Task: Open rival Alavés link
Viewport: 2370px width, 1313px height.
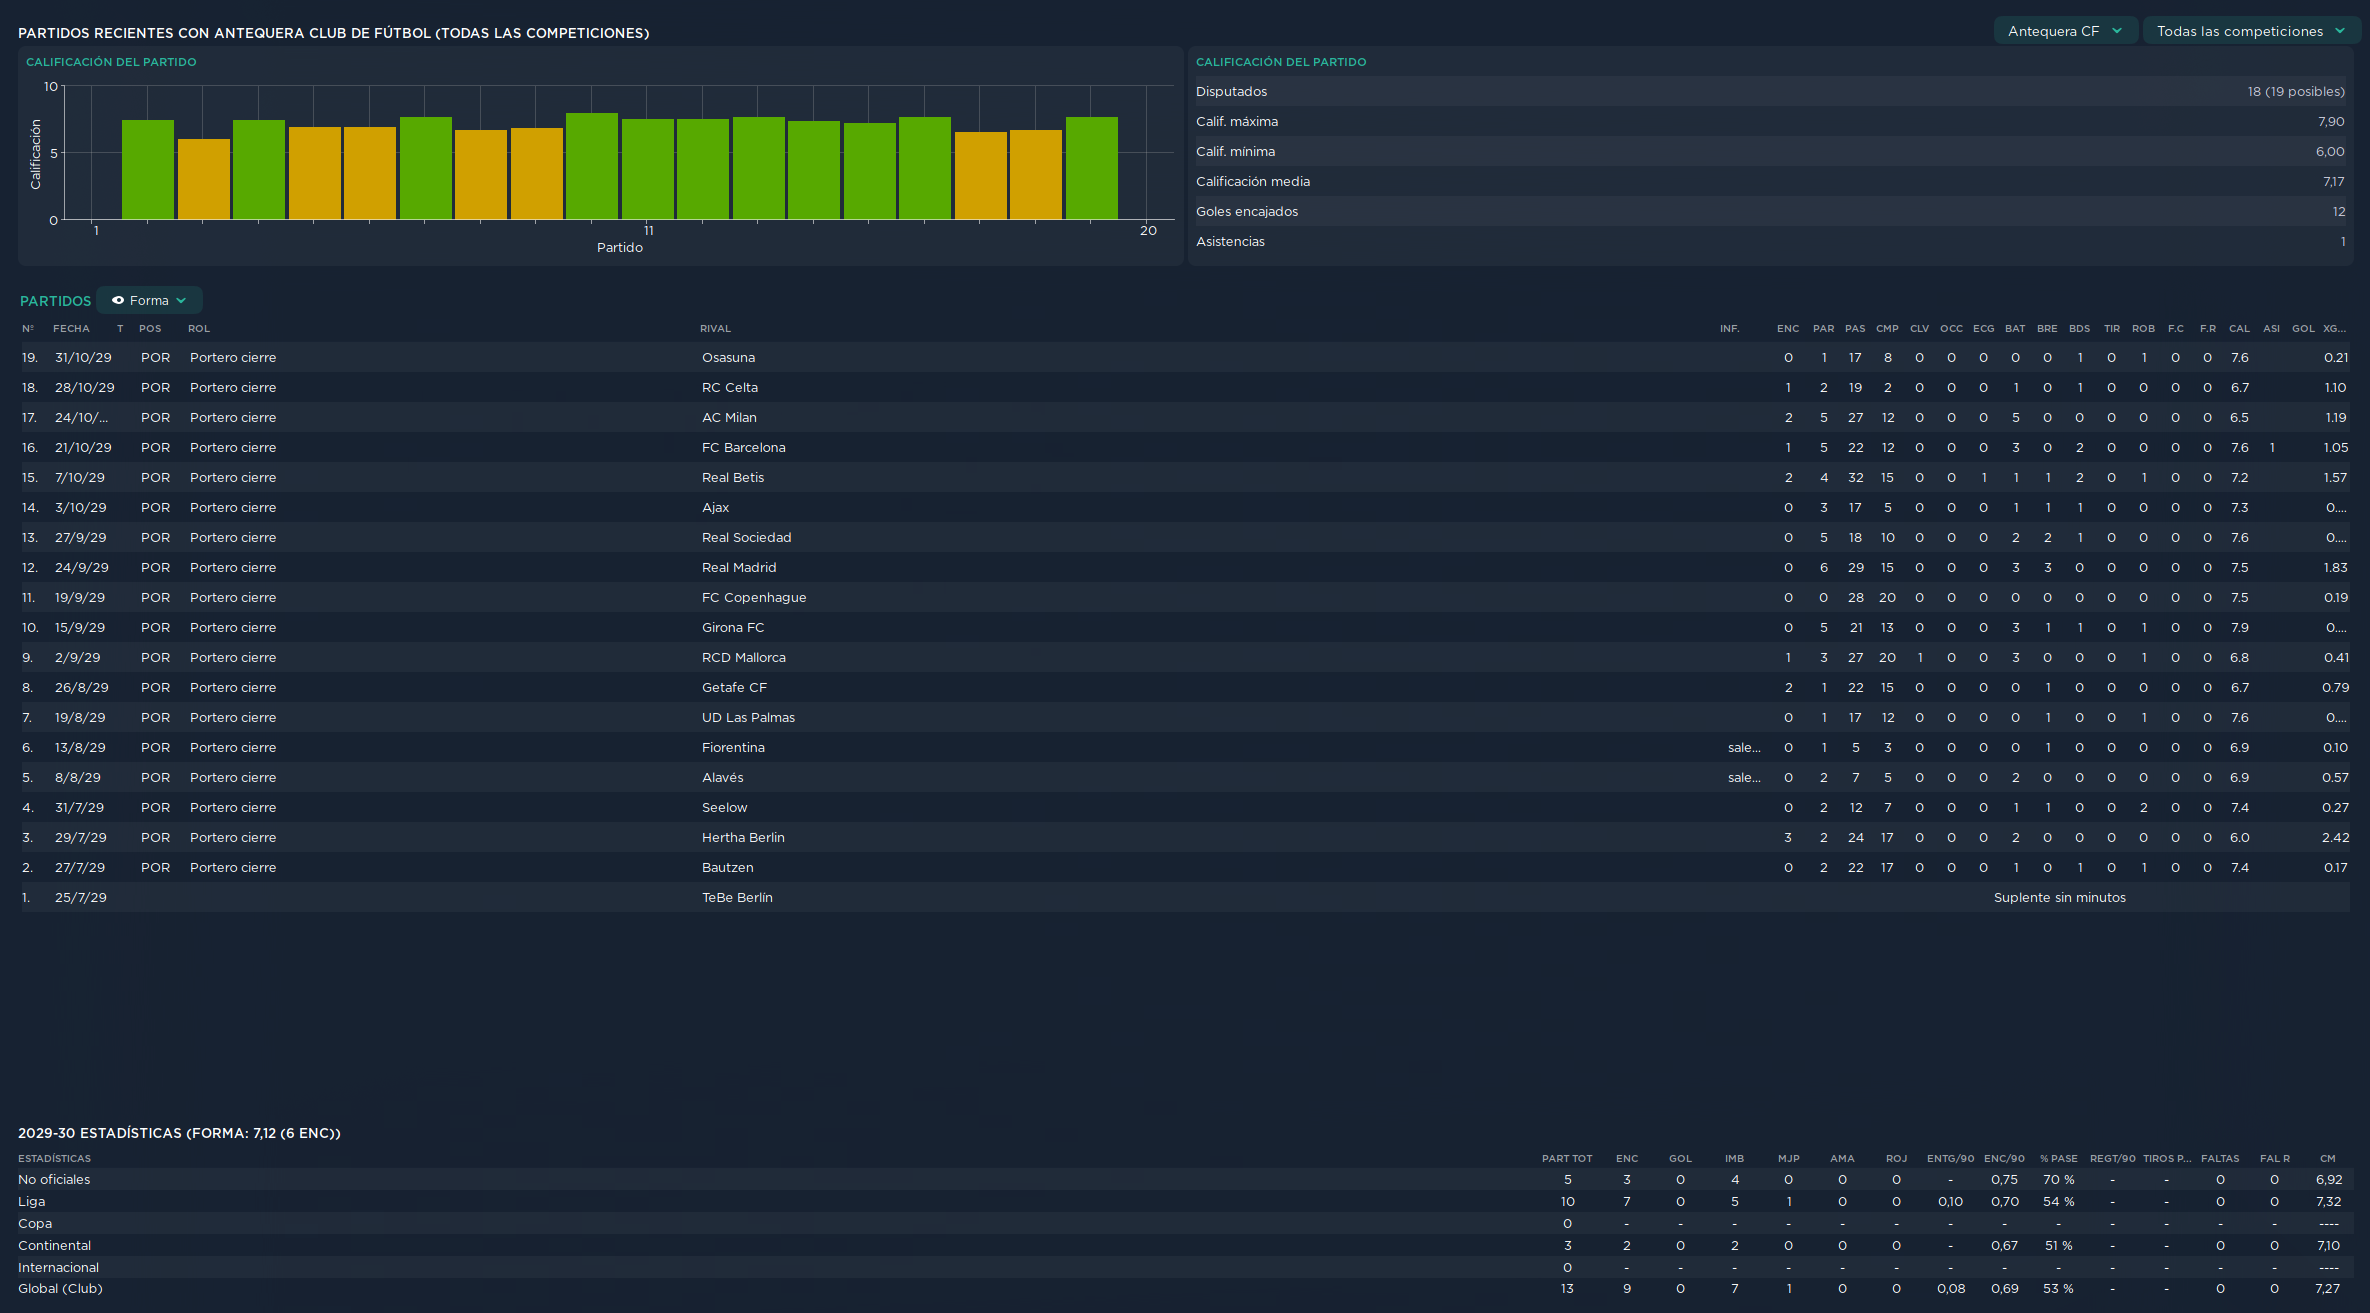Action: 722,778
